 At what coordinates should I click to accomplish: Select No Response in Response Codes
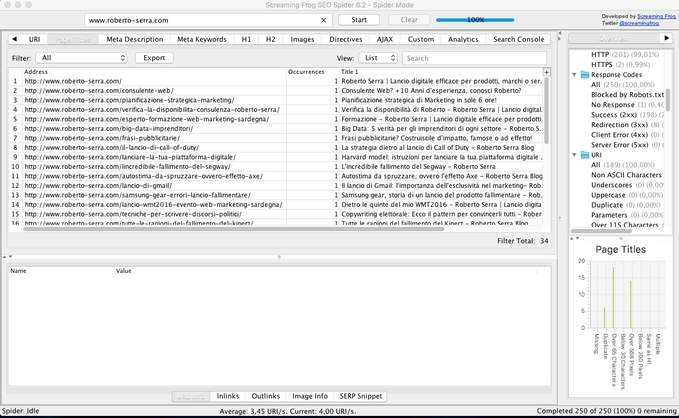click(613, 105)
